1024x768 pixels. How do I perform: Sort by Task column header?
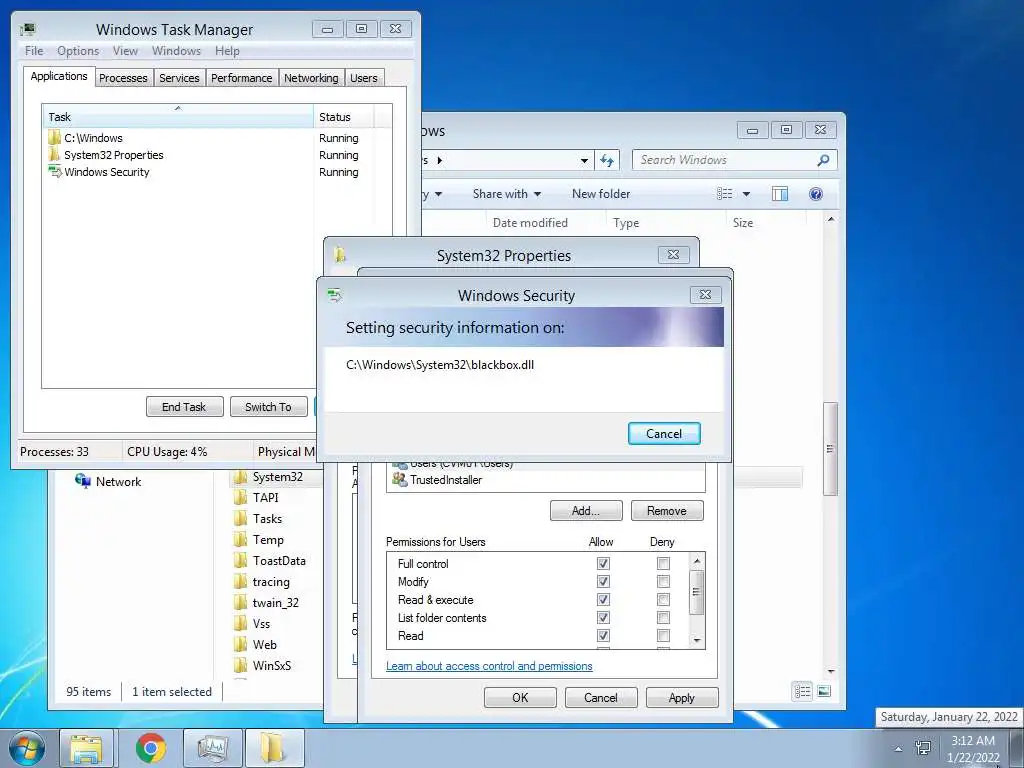[x=178, y=117]
